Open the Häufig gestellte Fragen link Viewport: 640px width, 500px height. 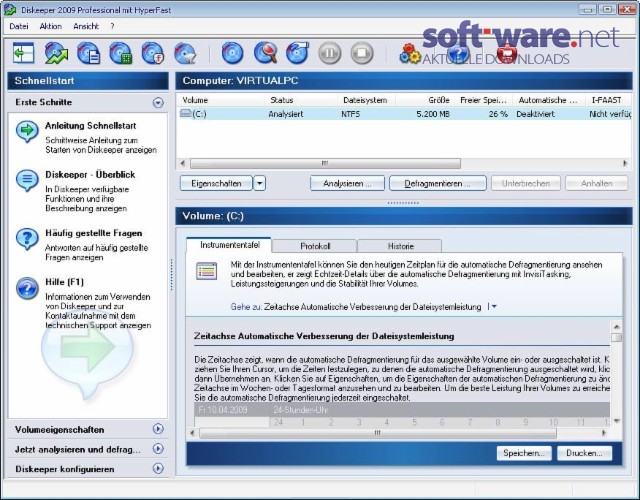94,233
